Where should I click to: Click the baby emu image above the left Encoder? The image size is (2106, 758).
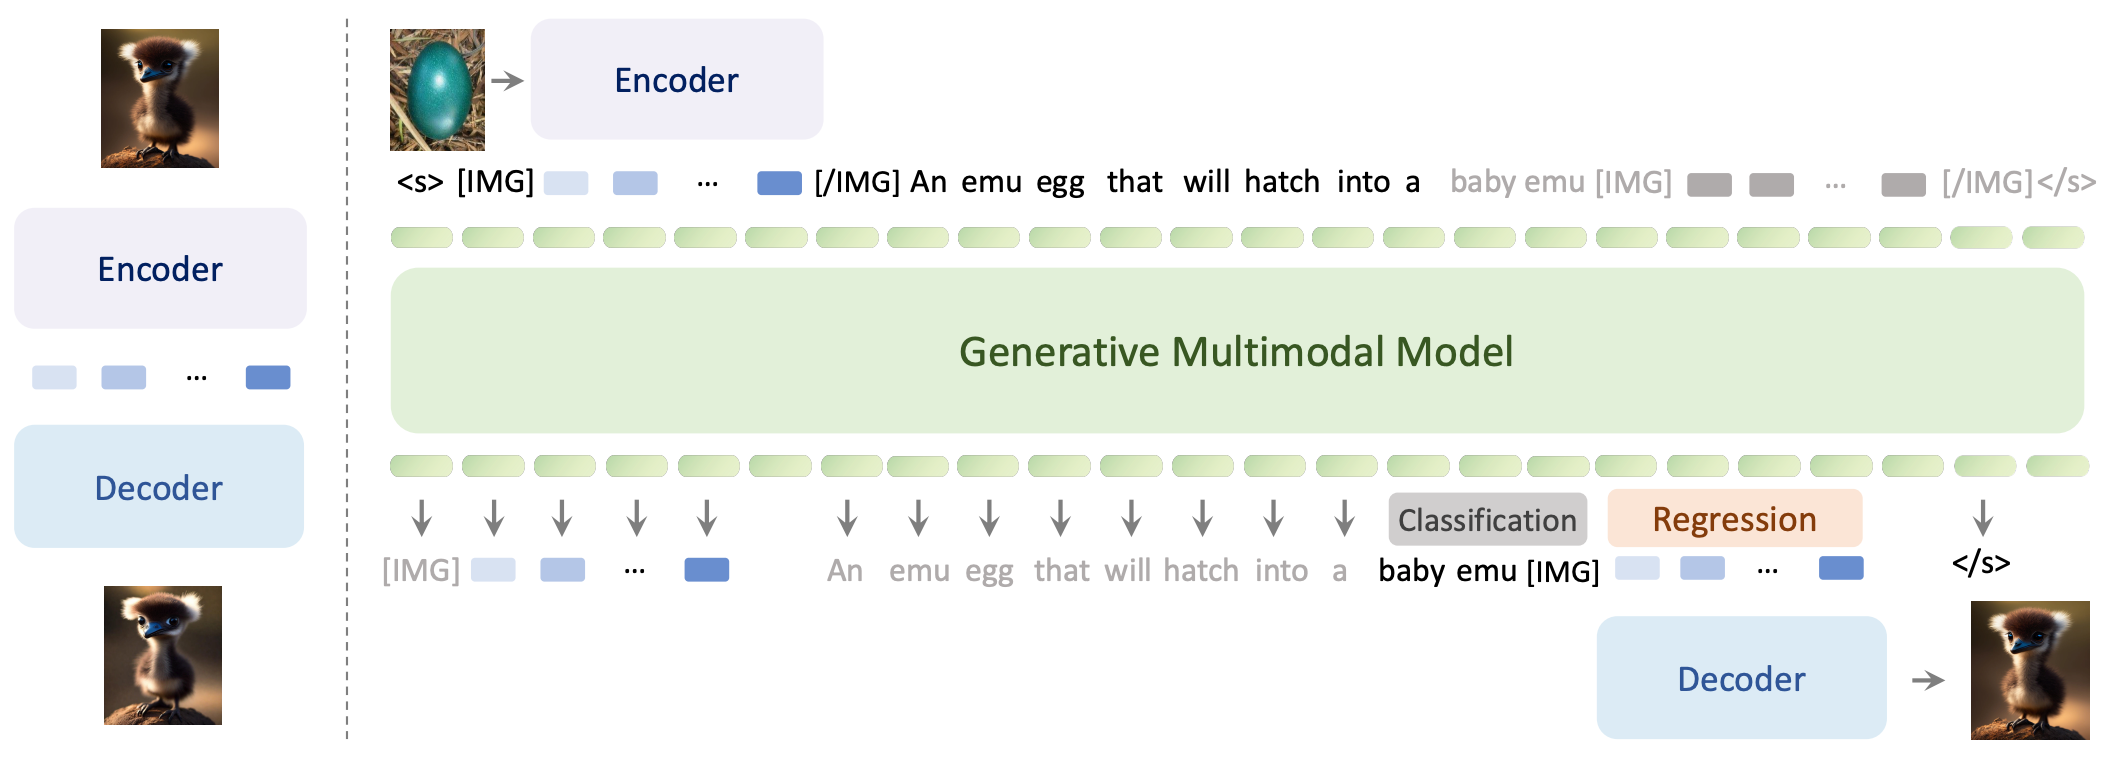(160, 98)
